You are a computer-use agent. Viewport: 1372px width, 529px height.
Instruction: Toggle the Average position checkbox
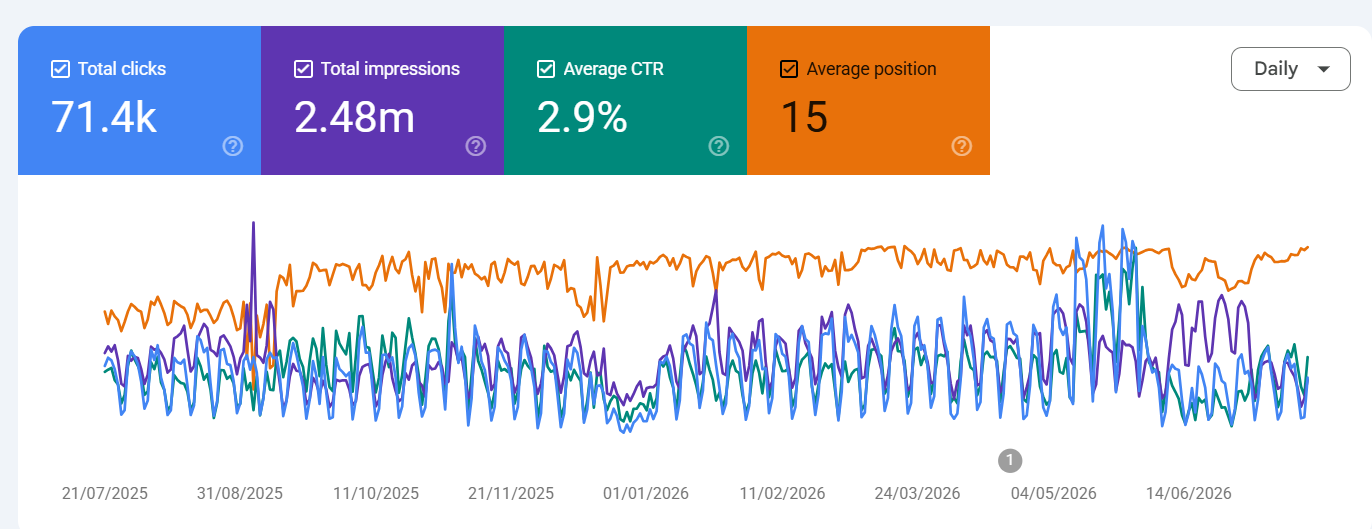click(x=789, y=69)
